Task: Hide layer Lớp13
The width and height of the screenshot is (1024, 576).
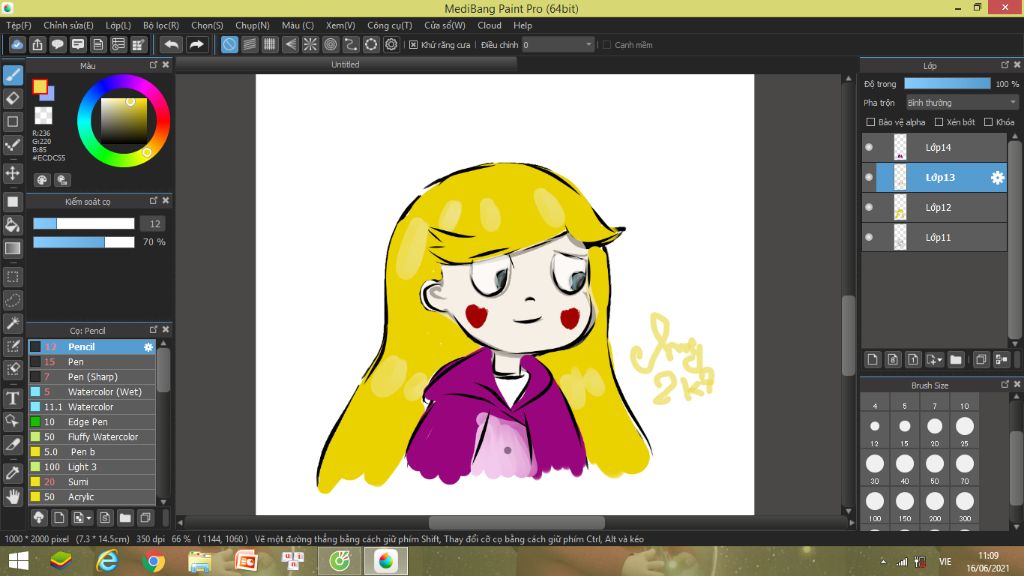Action: coord(869,178)
